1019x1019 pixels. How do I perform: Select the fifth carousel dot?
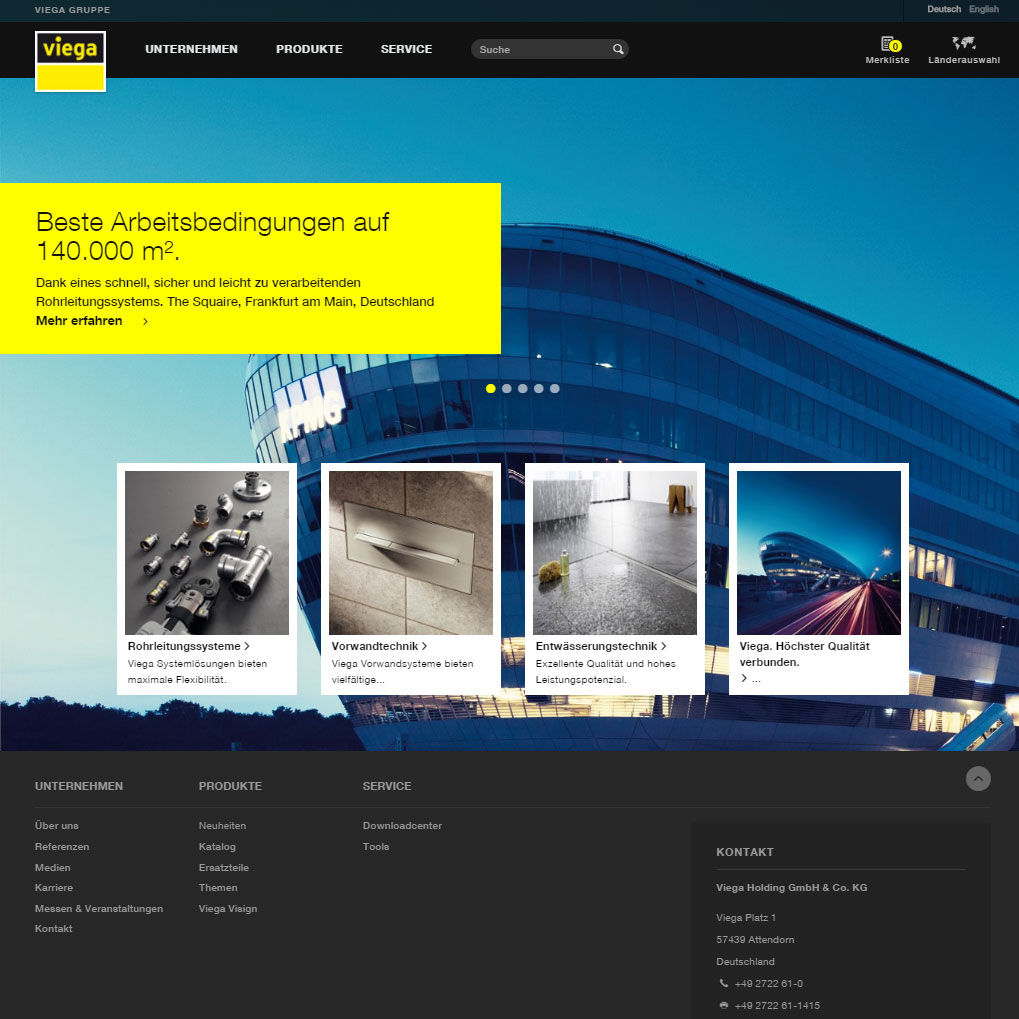pos(554,389)
